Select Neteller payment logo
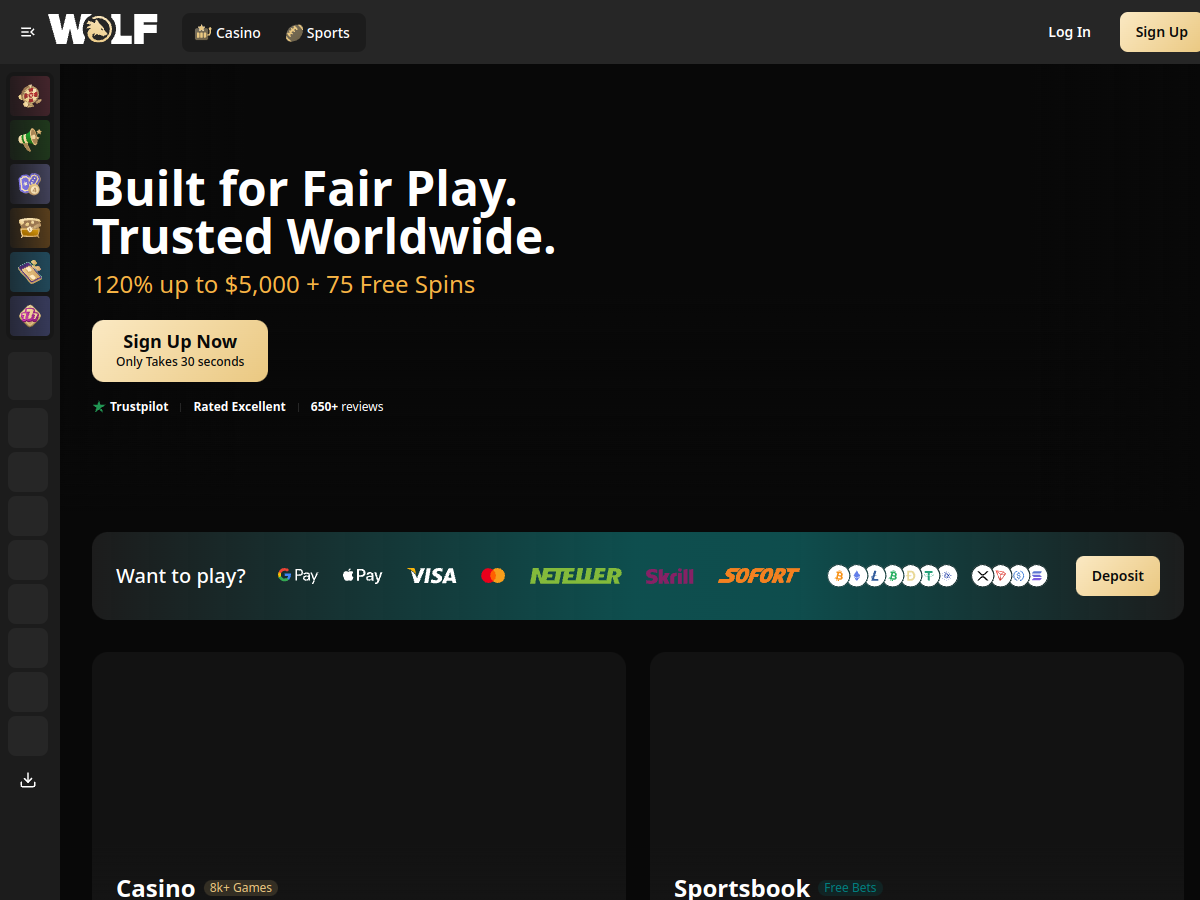The height and width of the screenshot is (900, 1200). 576,576
